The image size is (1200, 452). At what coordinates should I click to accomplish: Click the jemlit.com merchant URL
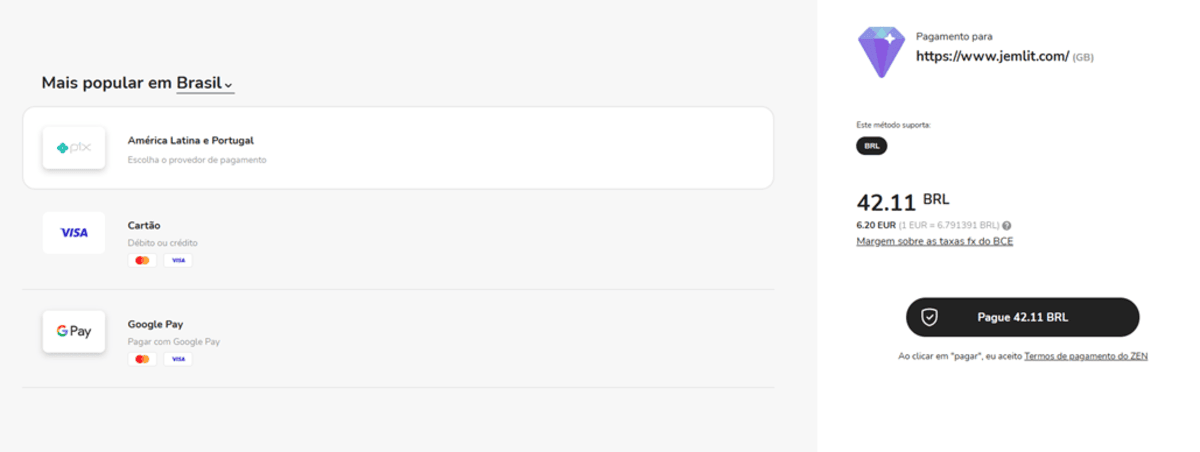pos(992,56)
